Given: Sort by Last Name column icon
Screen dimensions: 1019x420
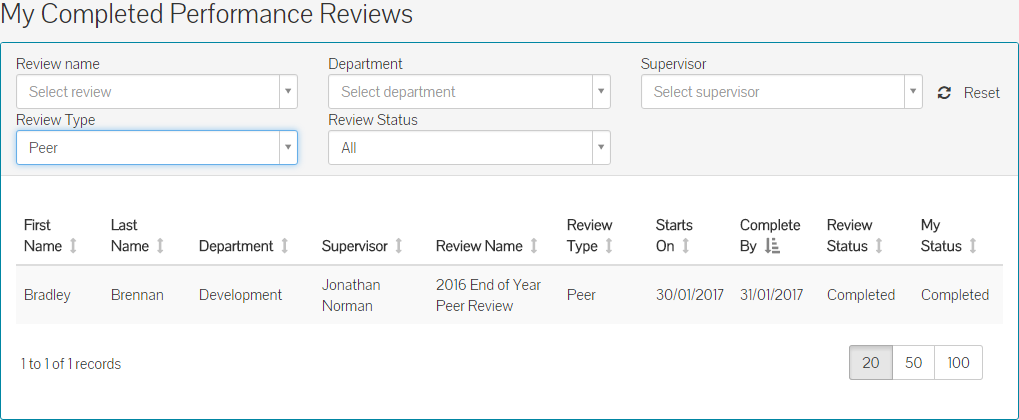Looking at the screenshot, I should [160, 246].
